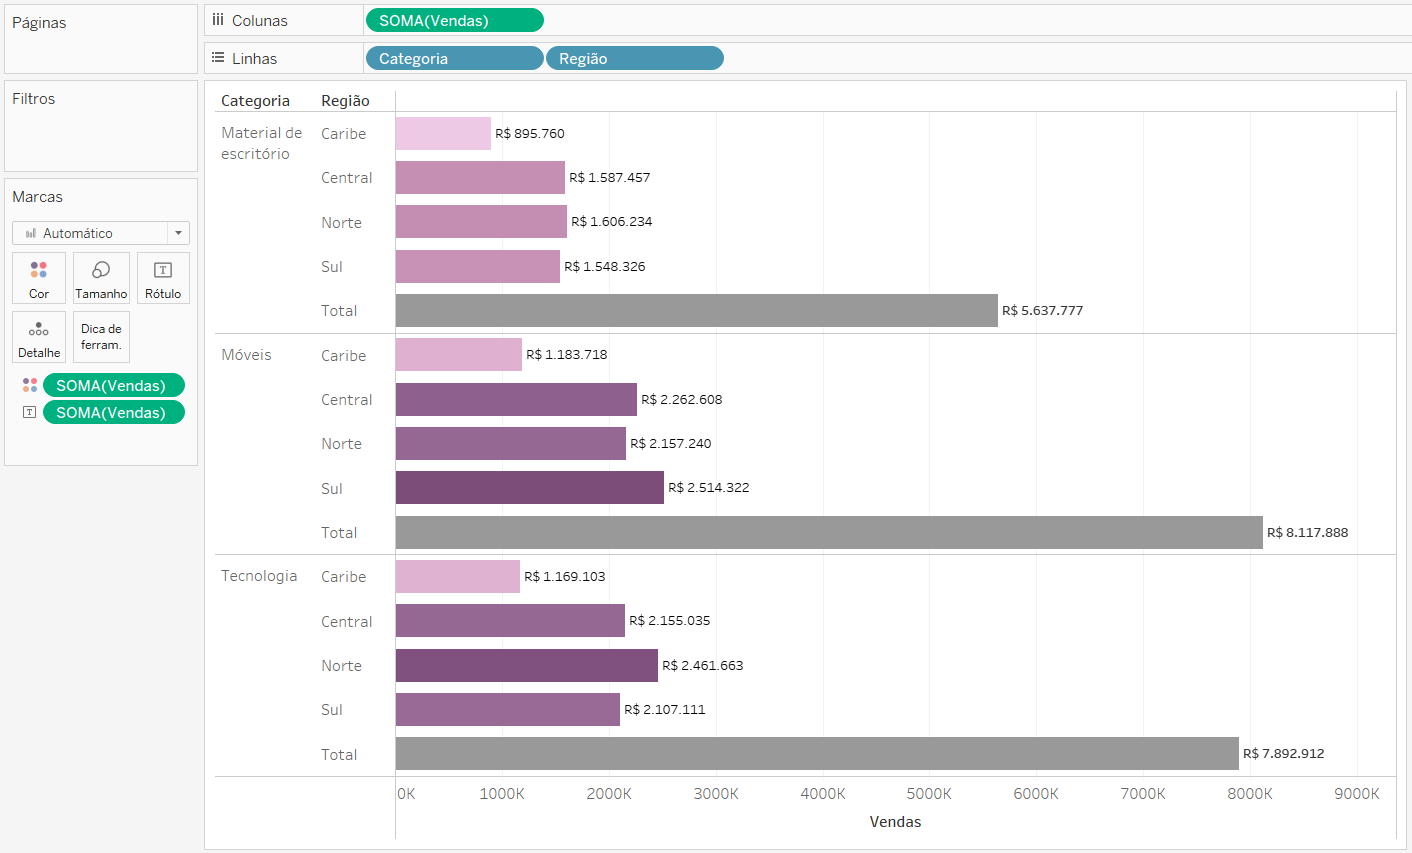Screen dimensions: 1412x853
Task: Click Total row label under Material de escritório
Action: pyautogui.click(x=339, y=311)
